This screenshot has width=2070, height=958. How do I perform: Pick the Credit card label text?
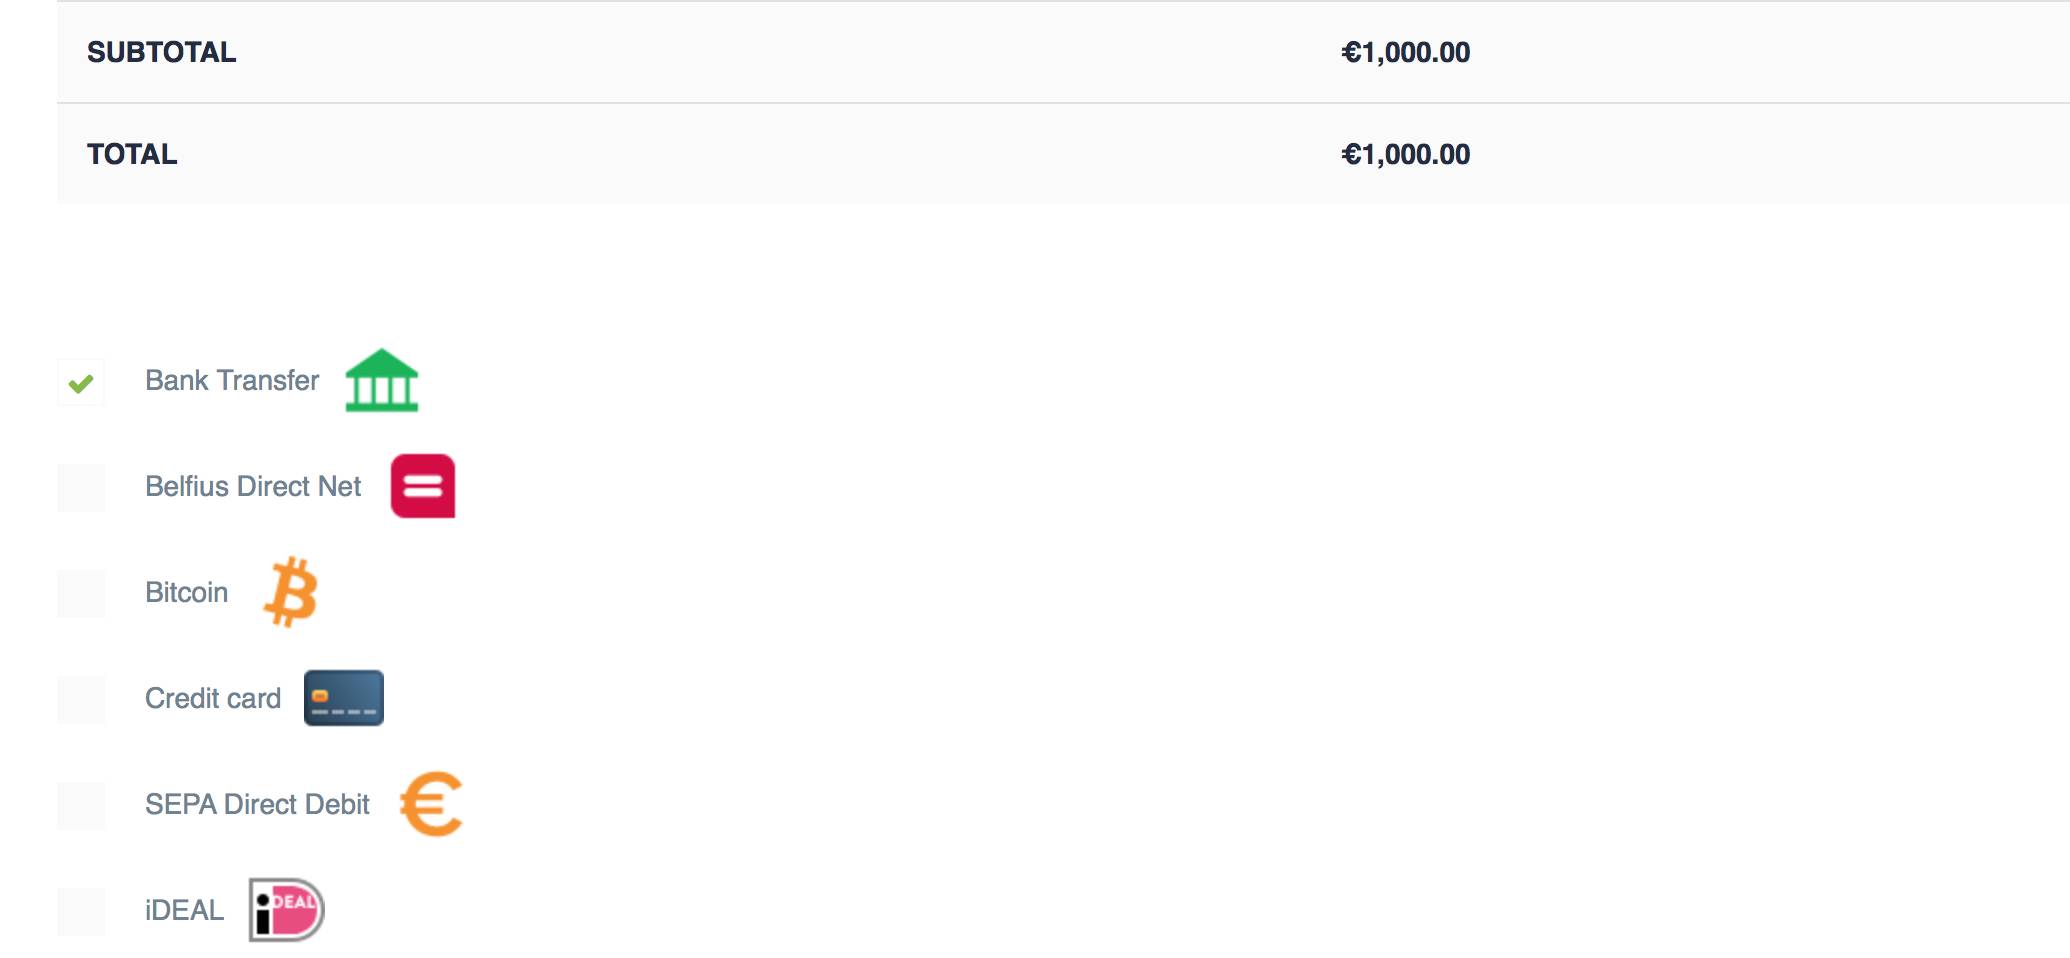pos(213,699)
